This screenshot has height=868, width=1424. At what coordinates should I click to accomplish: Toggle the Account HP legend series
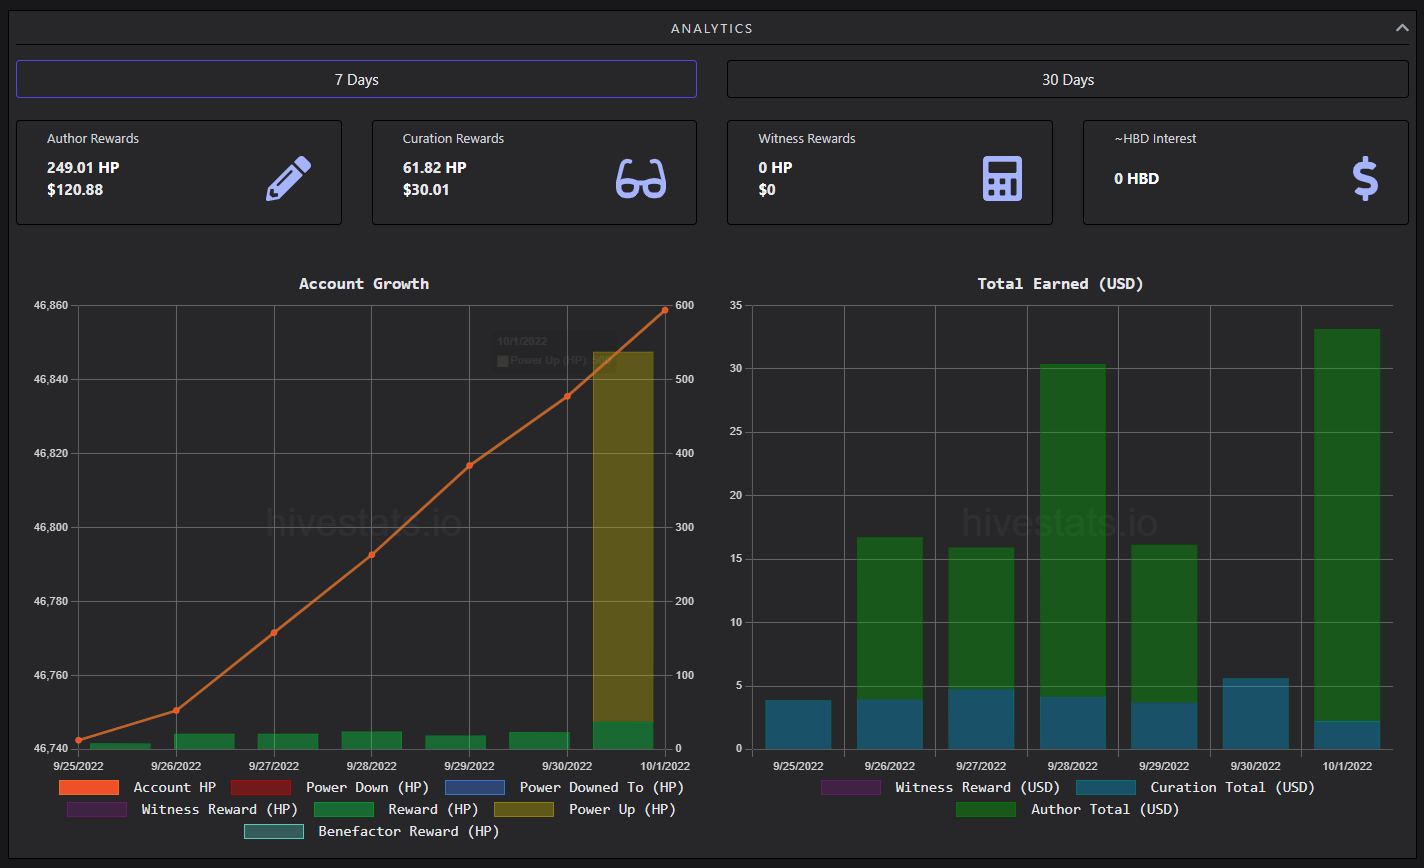point(137,787)
